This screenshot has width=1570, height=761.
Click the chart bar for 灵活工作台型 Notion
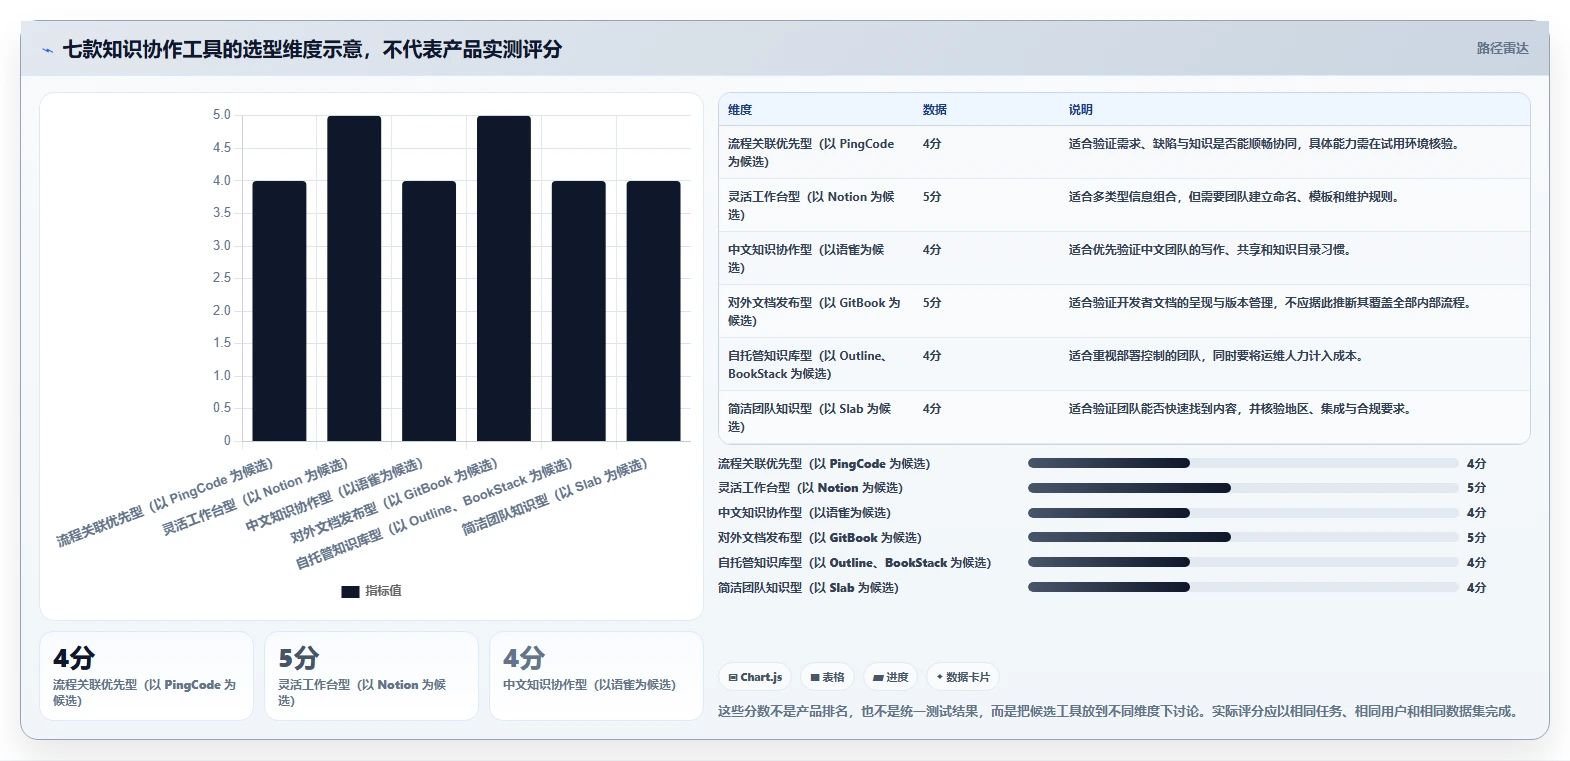(354, 278)
